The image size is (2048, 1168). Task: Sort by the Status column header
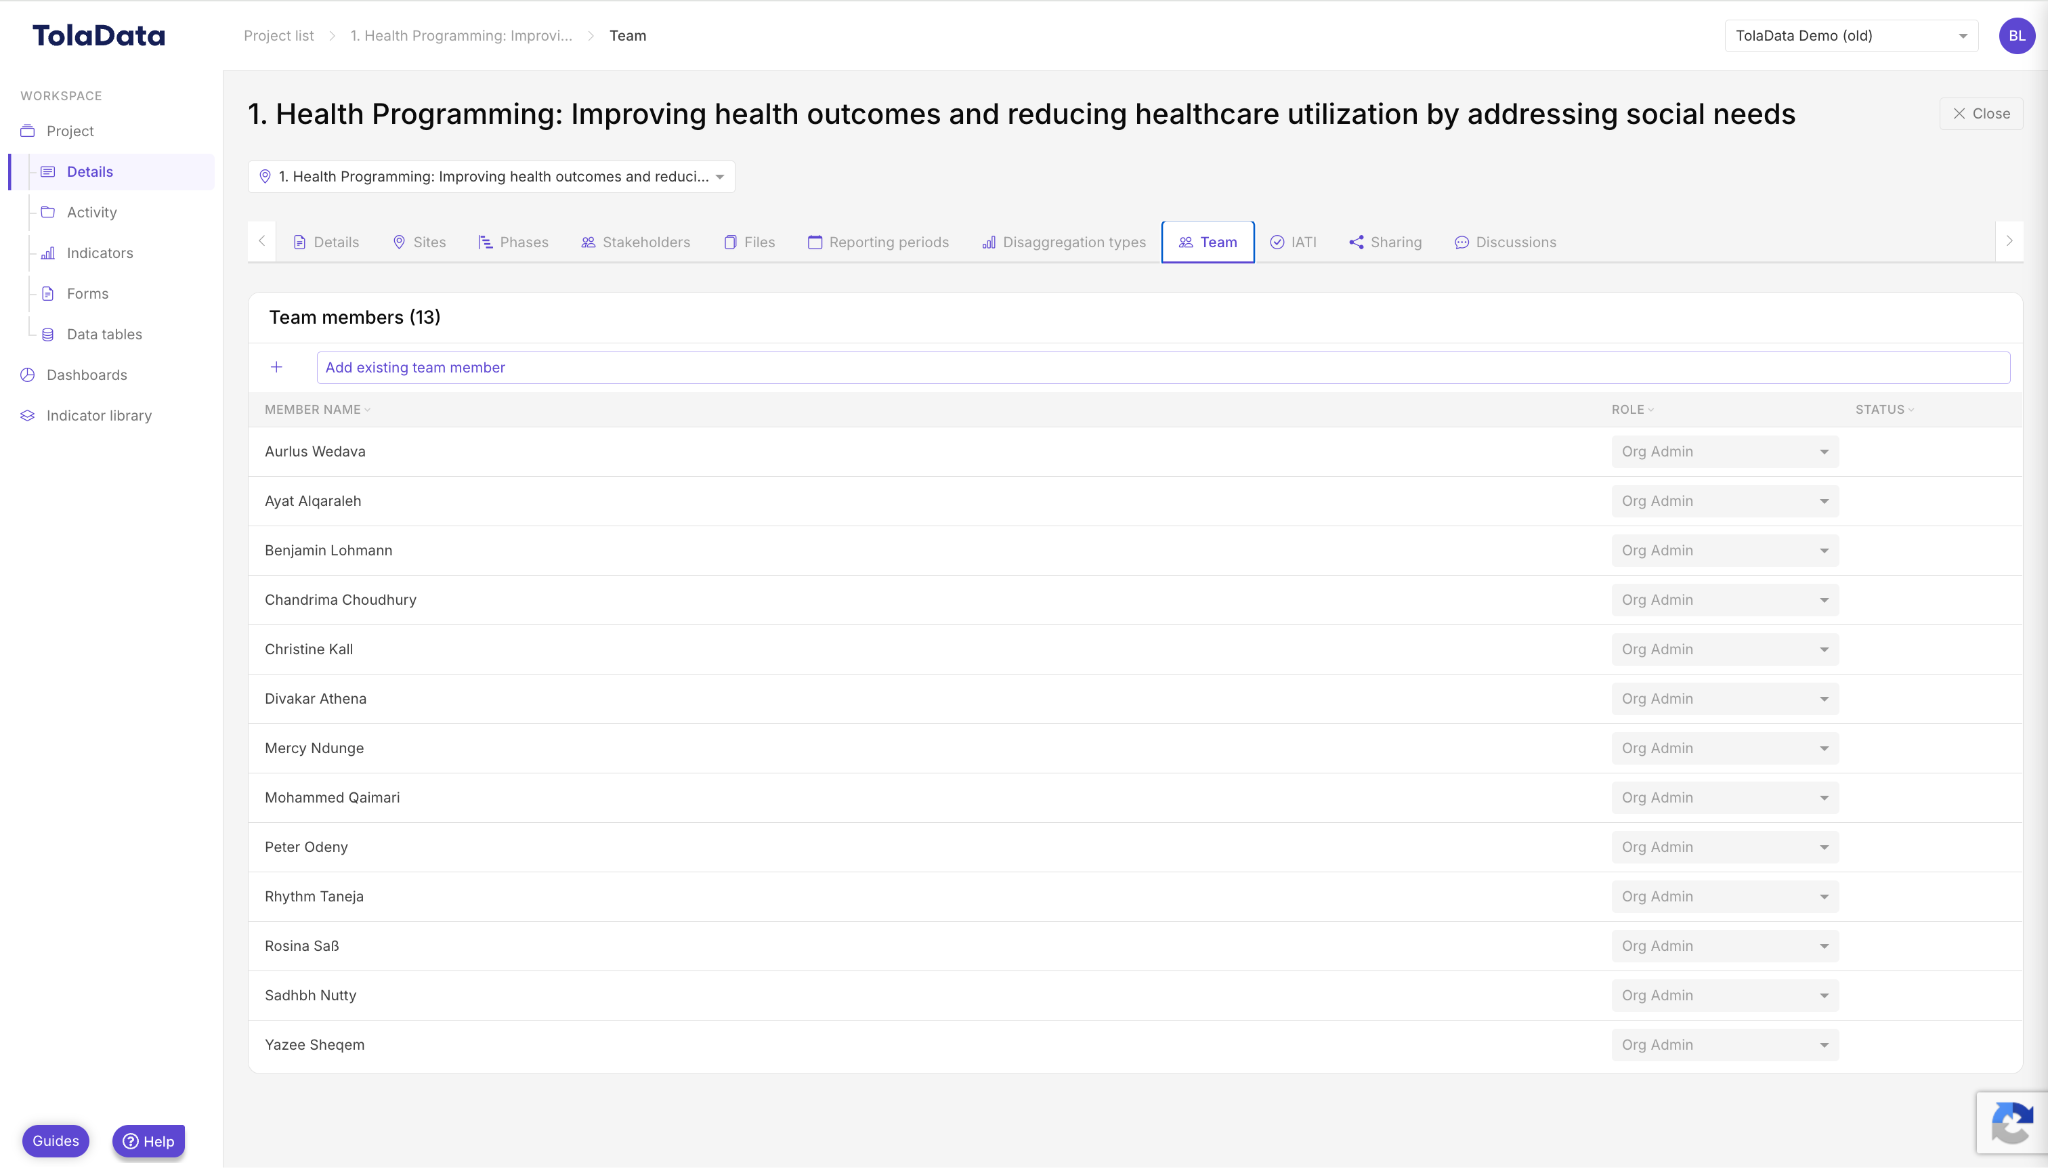(1885, 410)
